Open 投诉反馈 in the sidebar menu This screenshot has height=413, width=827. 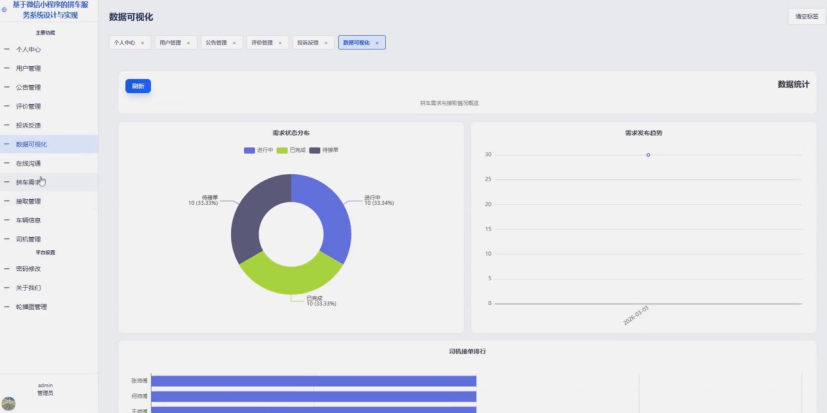pyautogui.click(x=49, y=126)
